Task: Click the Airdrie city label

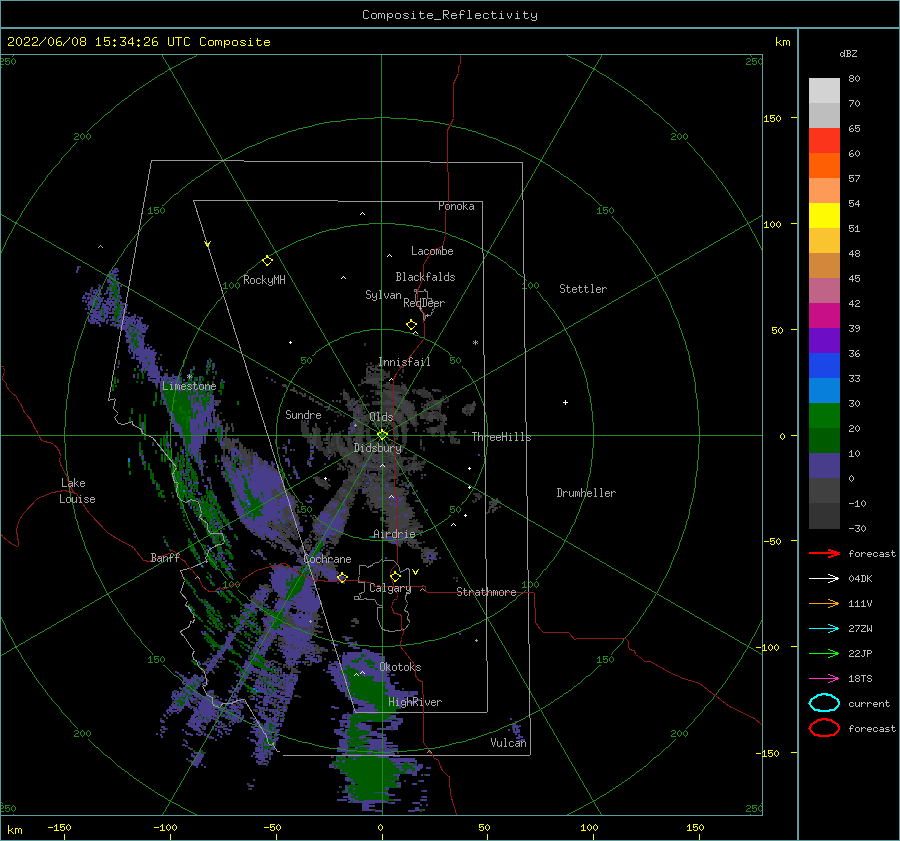Action: pos(394,534)
